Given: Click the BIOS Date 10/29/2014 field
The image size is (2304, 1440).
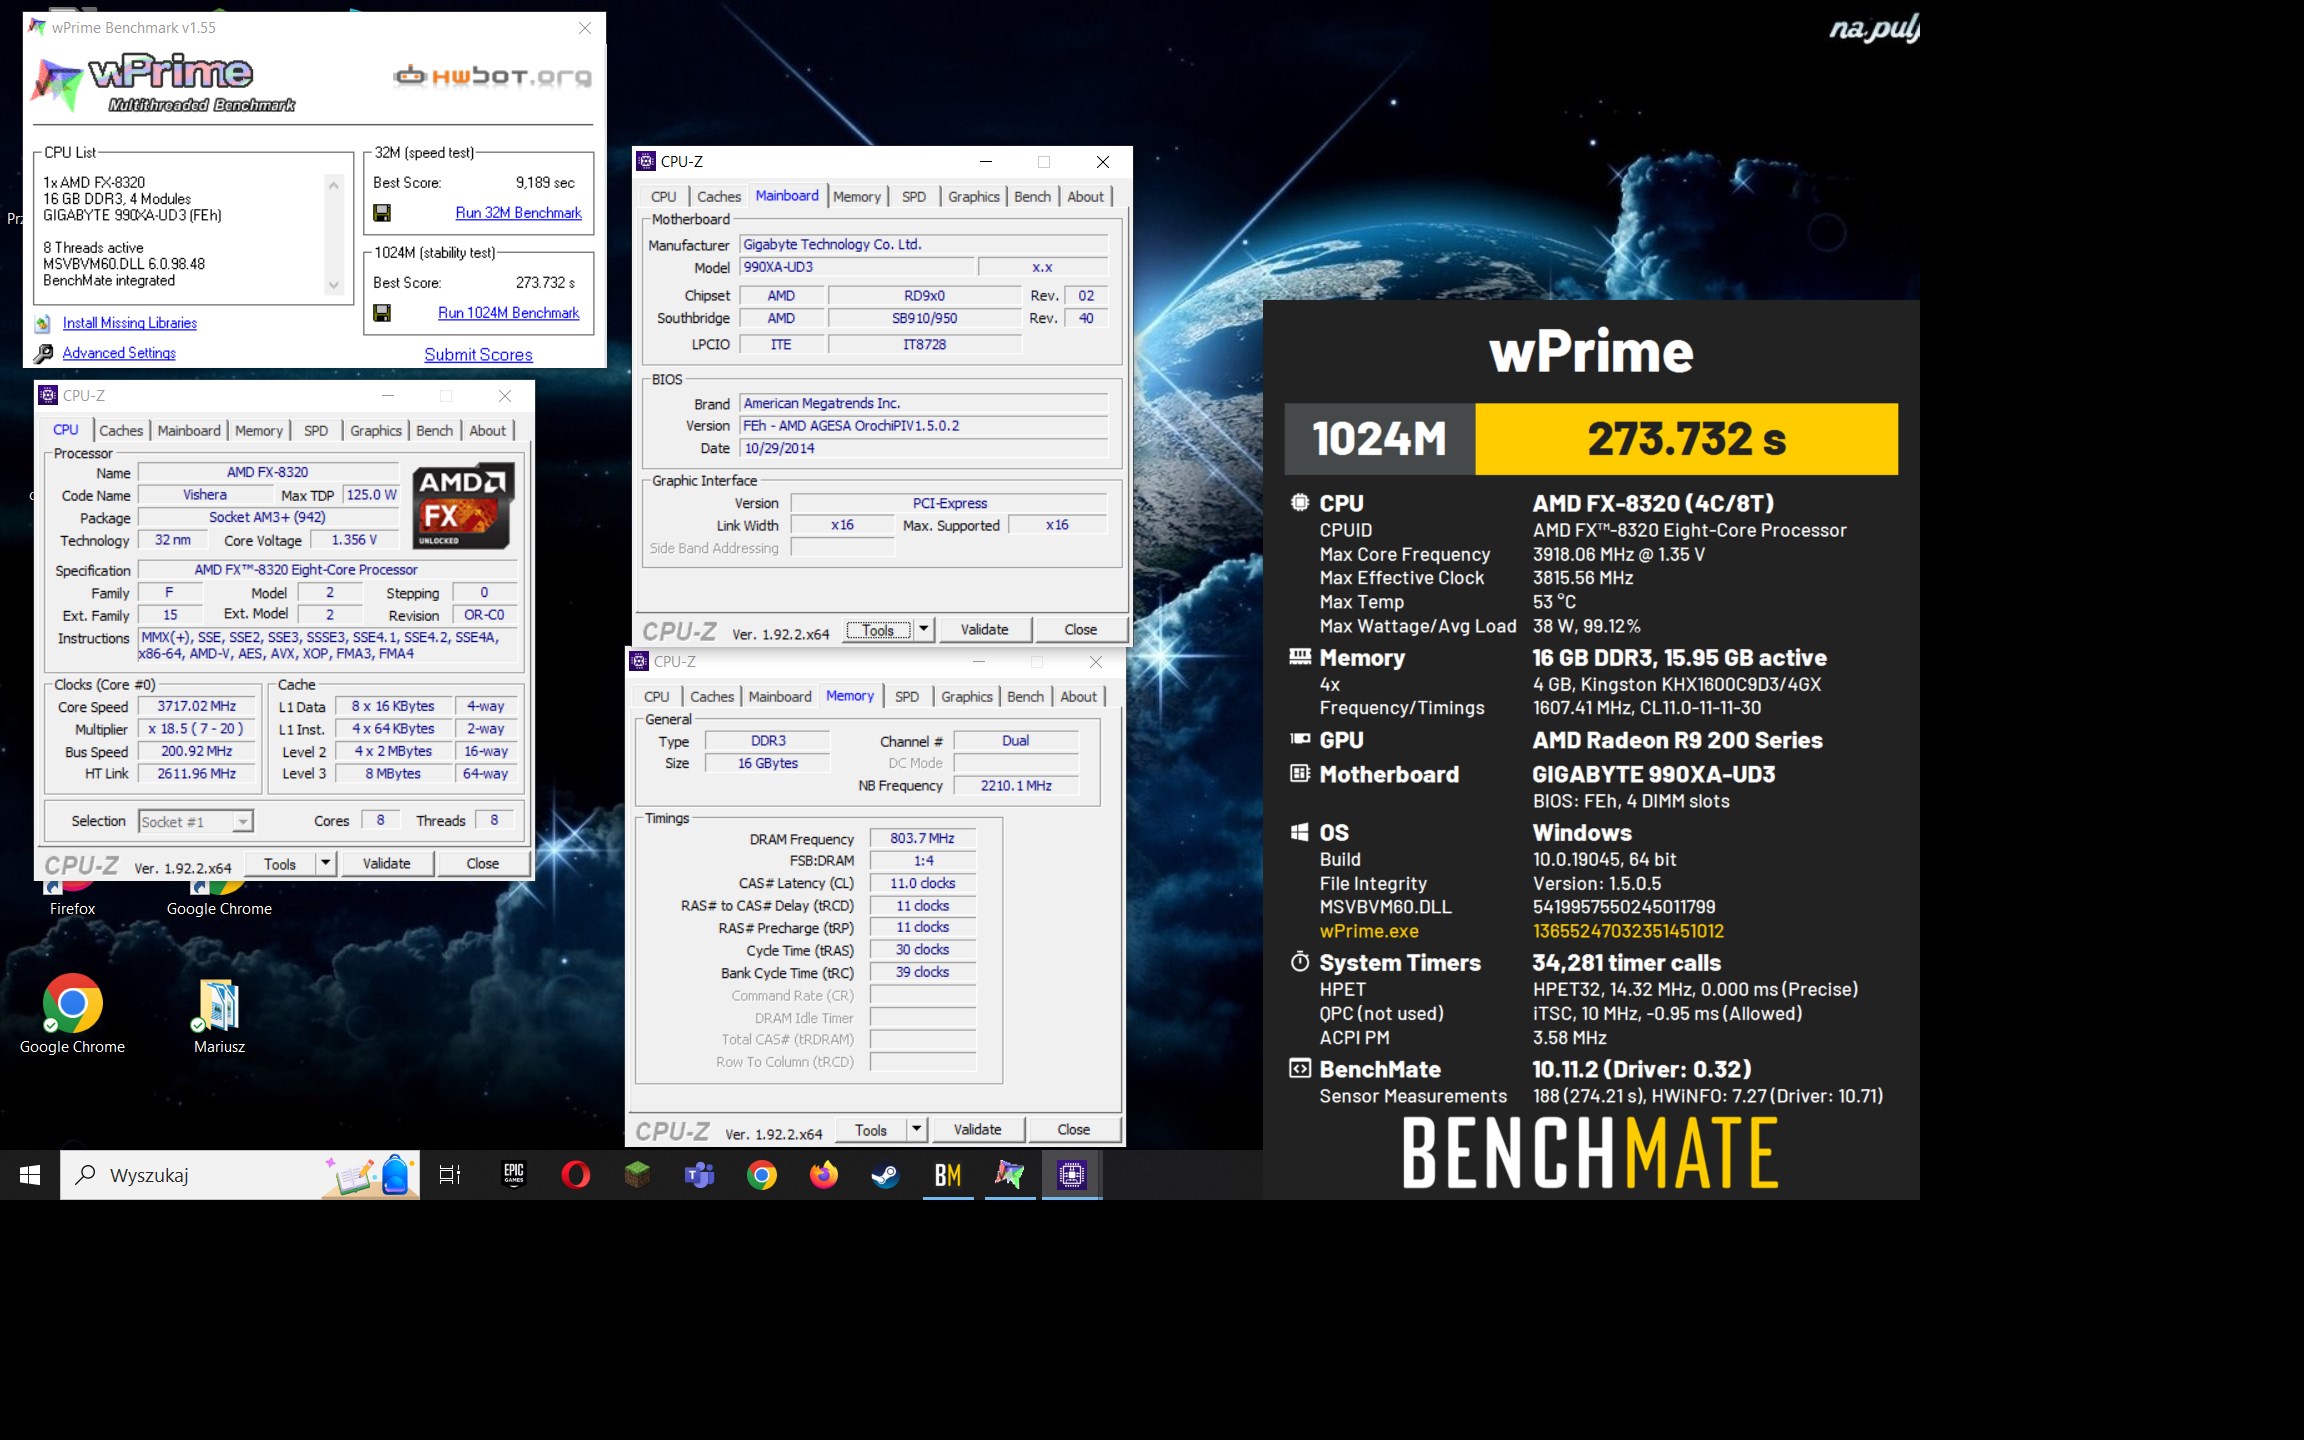Looking at the screenshot, I should click(x=923, y=448).
